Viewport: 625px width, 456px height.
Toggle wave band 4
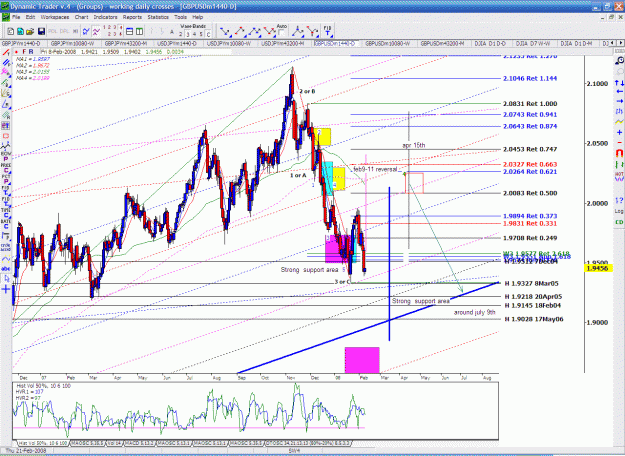[x=194, y=35]
